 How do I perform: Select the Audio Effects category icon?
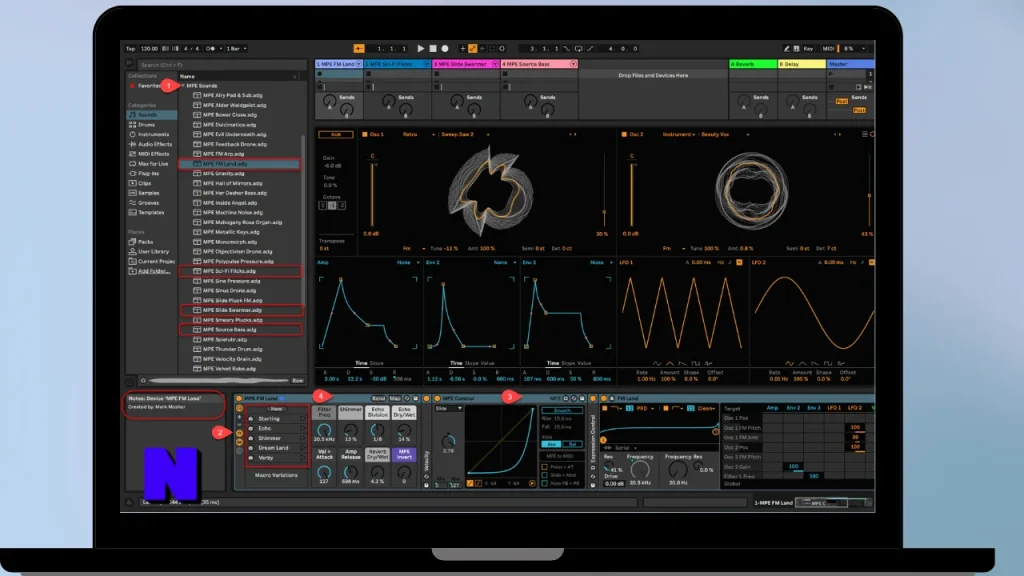pyautogui.click(x=133, y=144)
